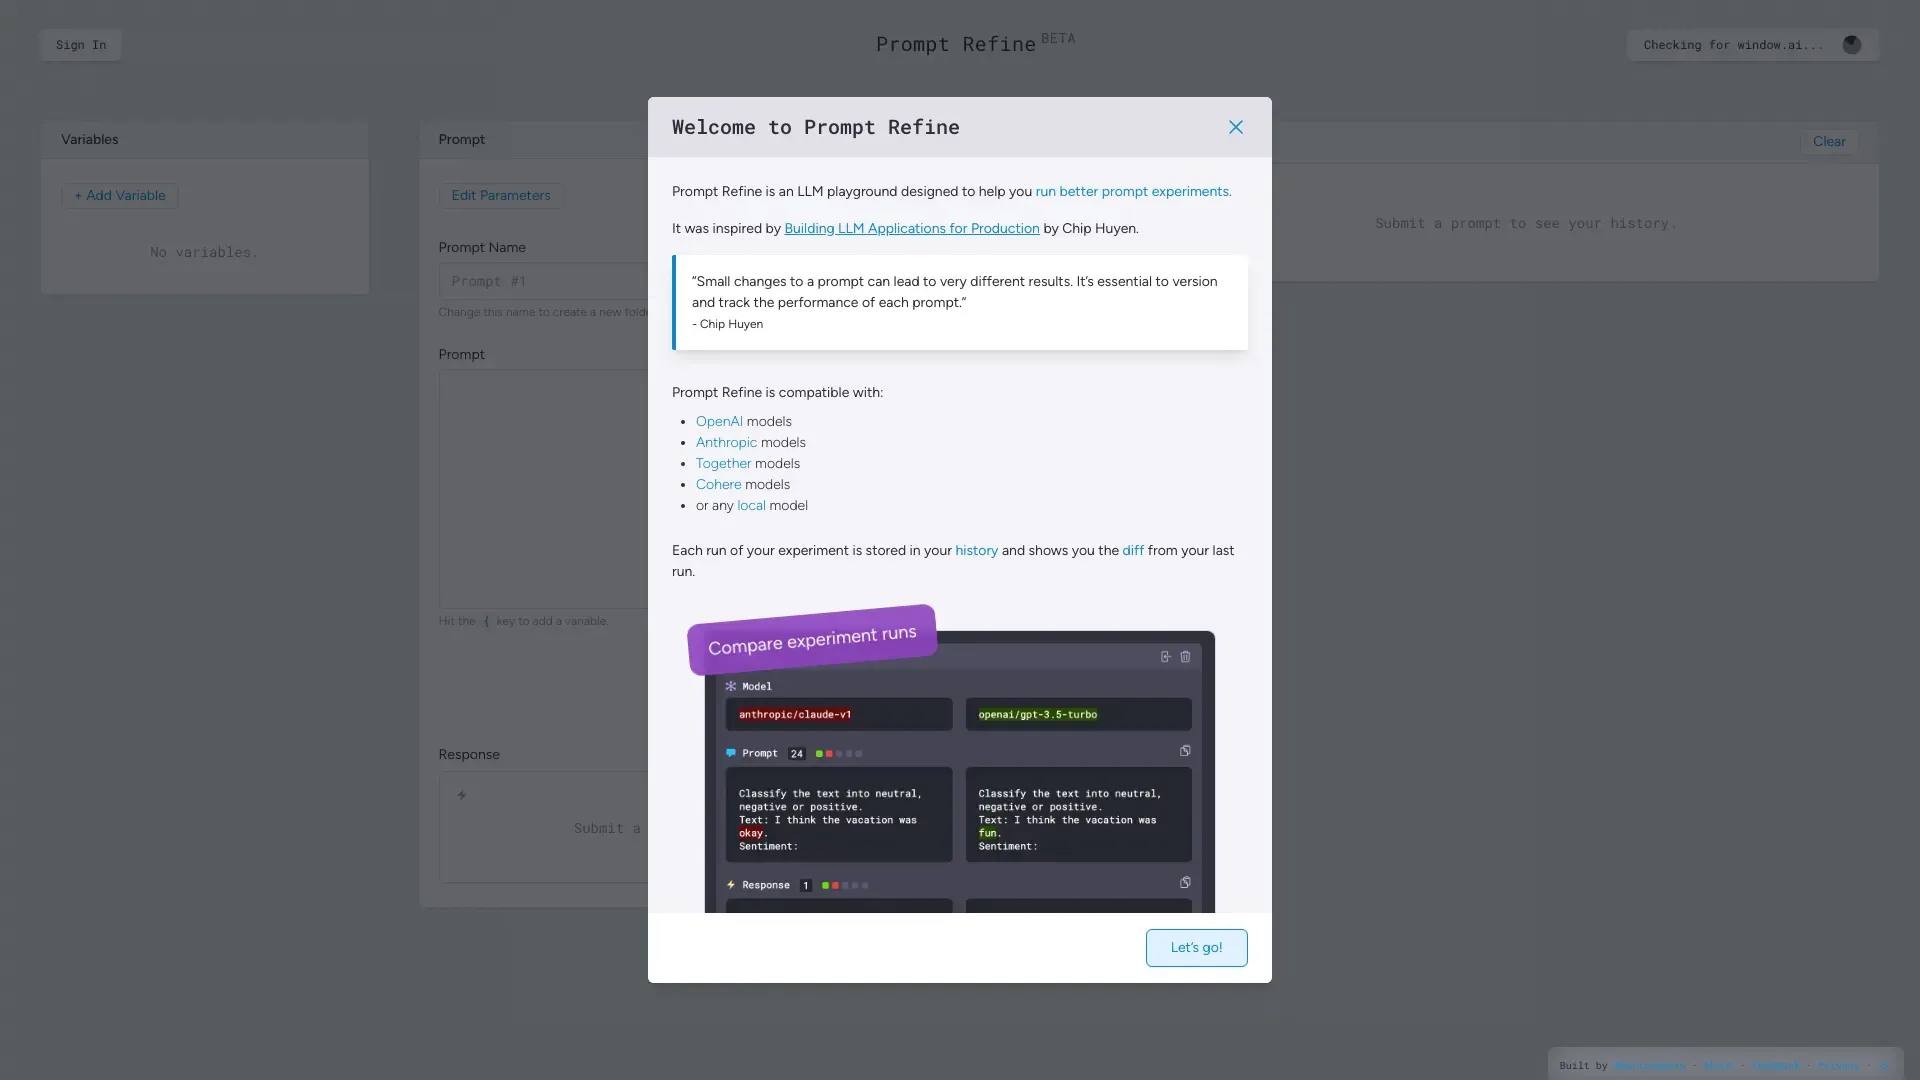This screenshot has width=1920, height=1080.
Task: Open the 'run better prompt experiments' link
Action: [x=1133, y=191]
